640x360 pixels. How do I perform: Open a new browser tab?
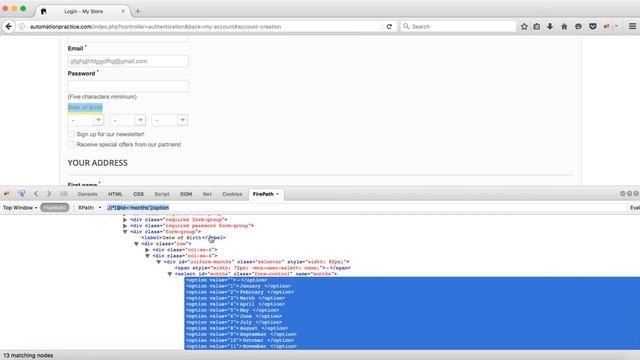click(138, 11)
